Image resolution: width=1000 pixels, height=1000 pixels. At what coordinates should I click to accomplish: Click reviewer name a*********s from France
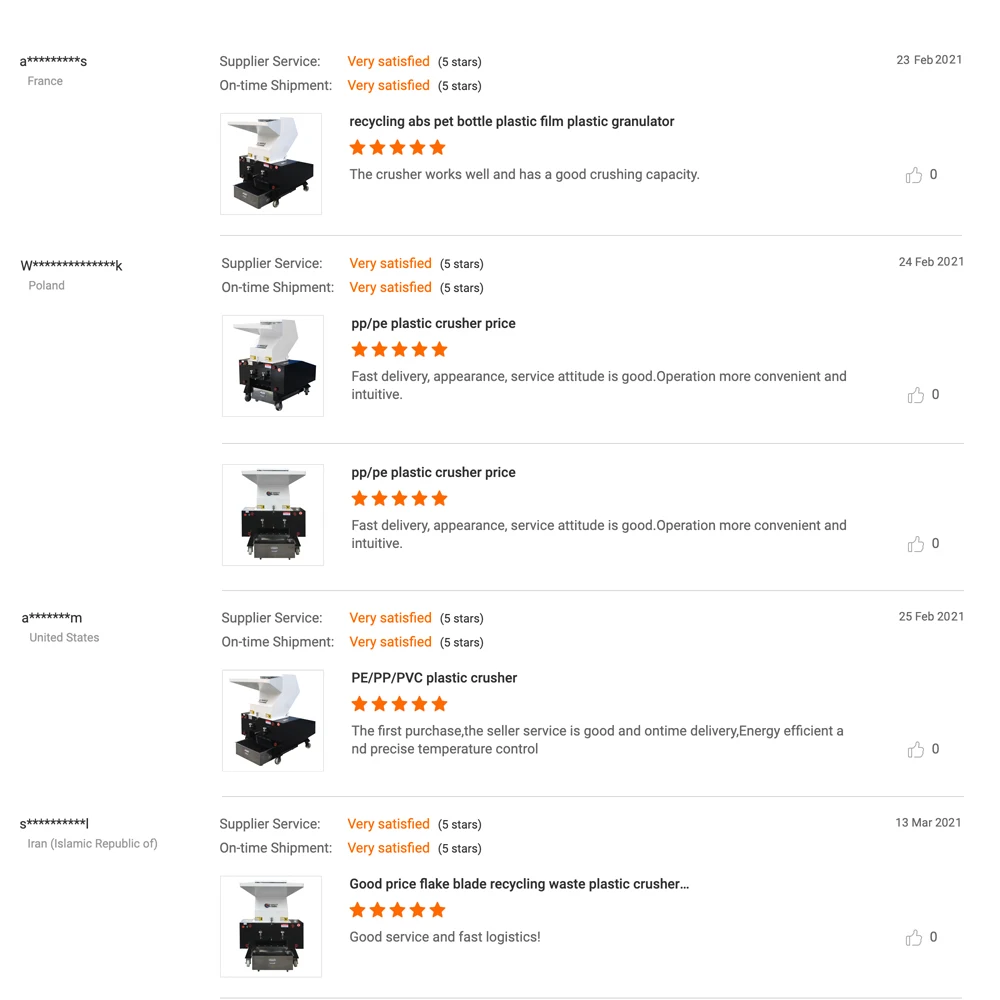pos(53,62)
